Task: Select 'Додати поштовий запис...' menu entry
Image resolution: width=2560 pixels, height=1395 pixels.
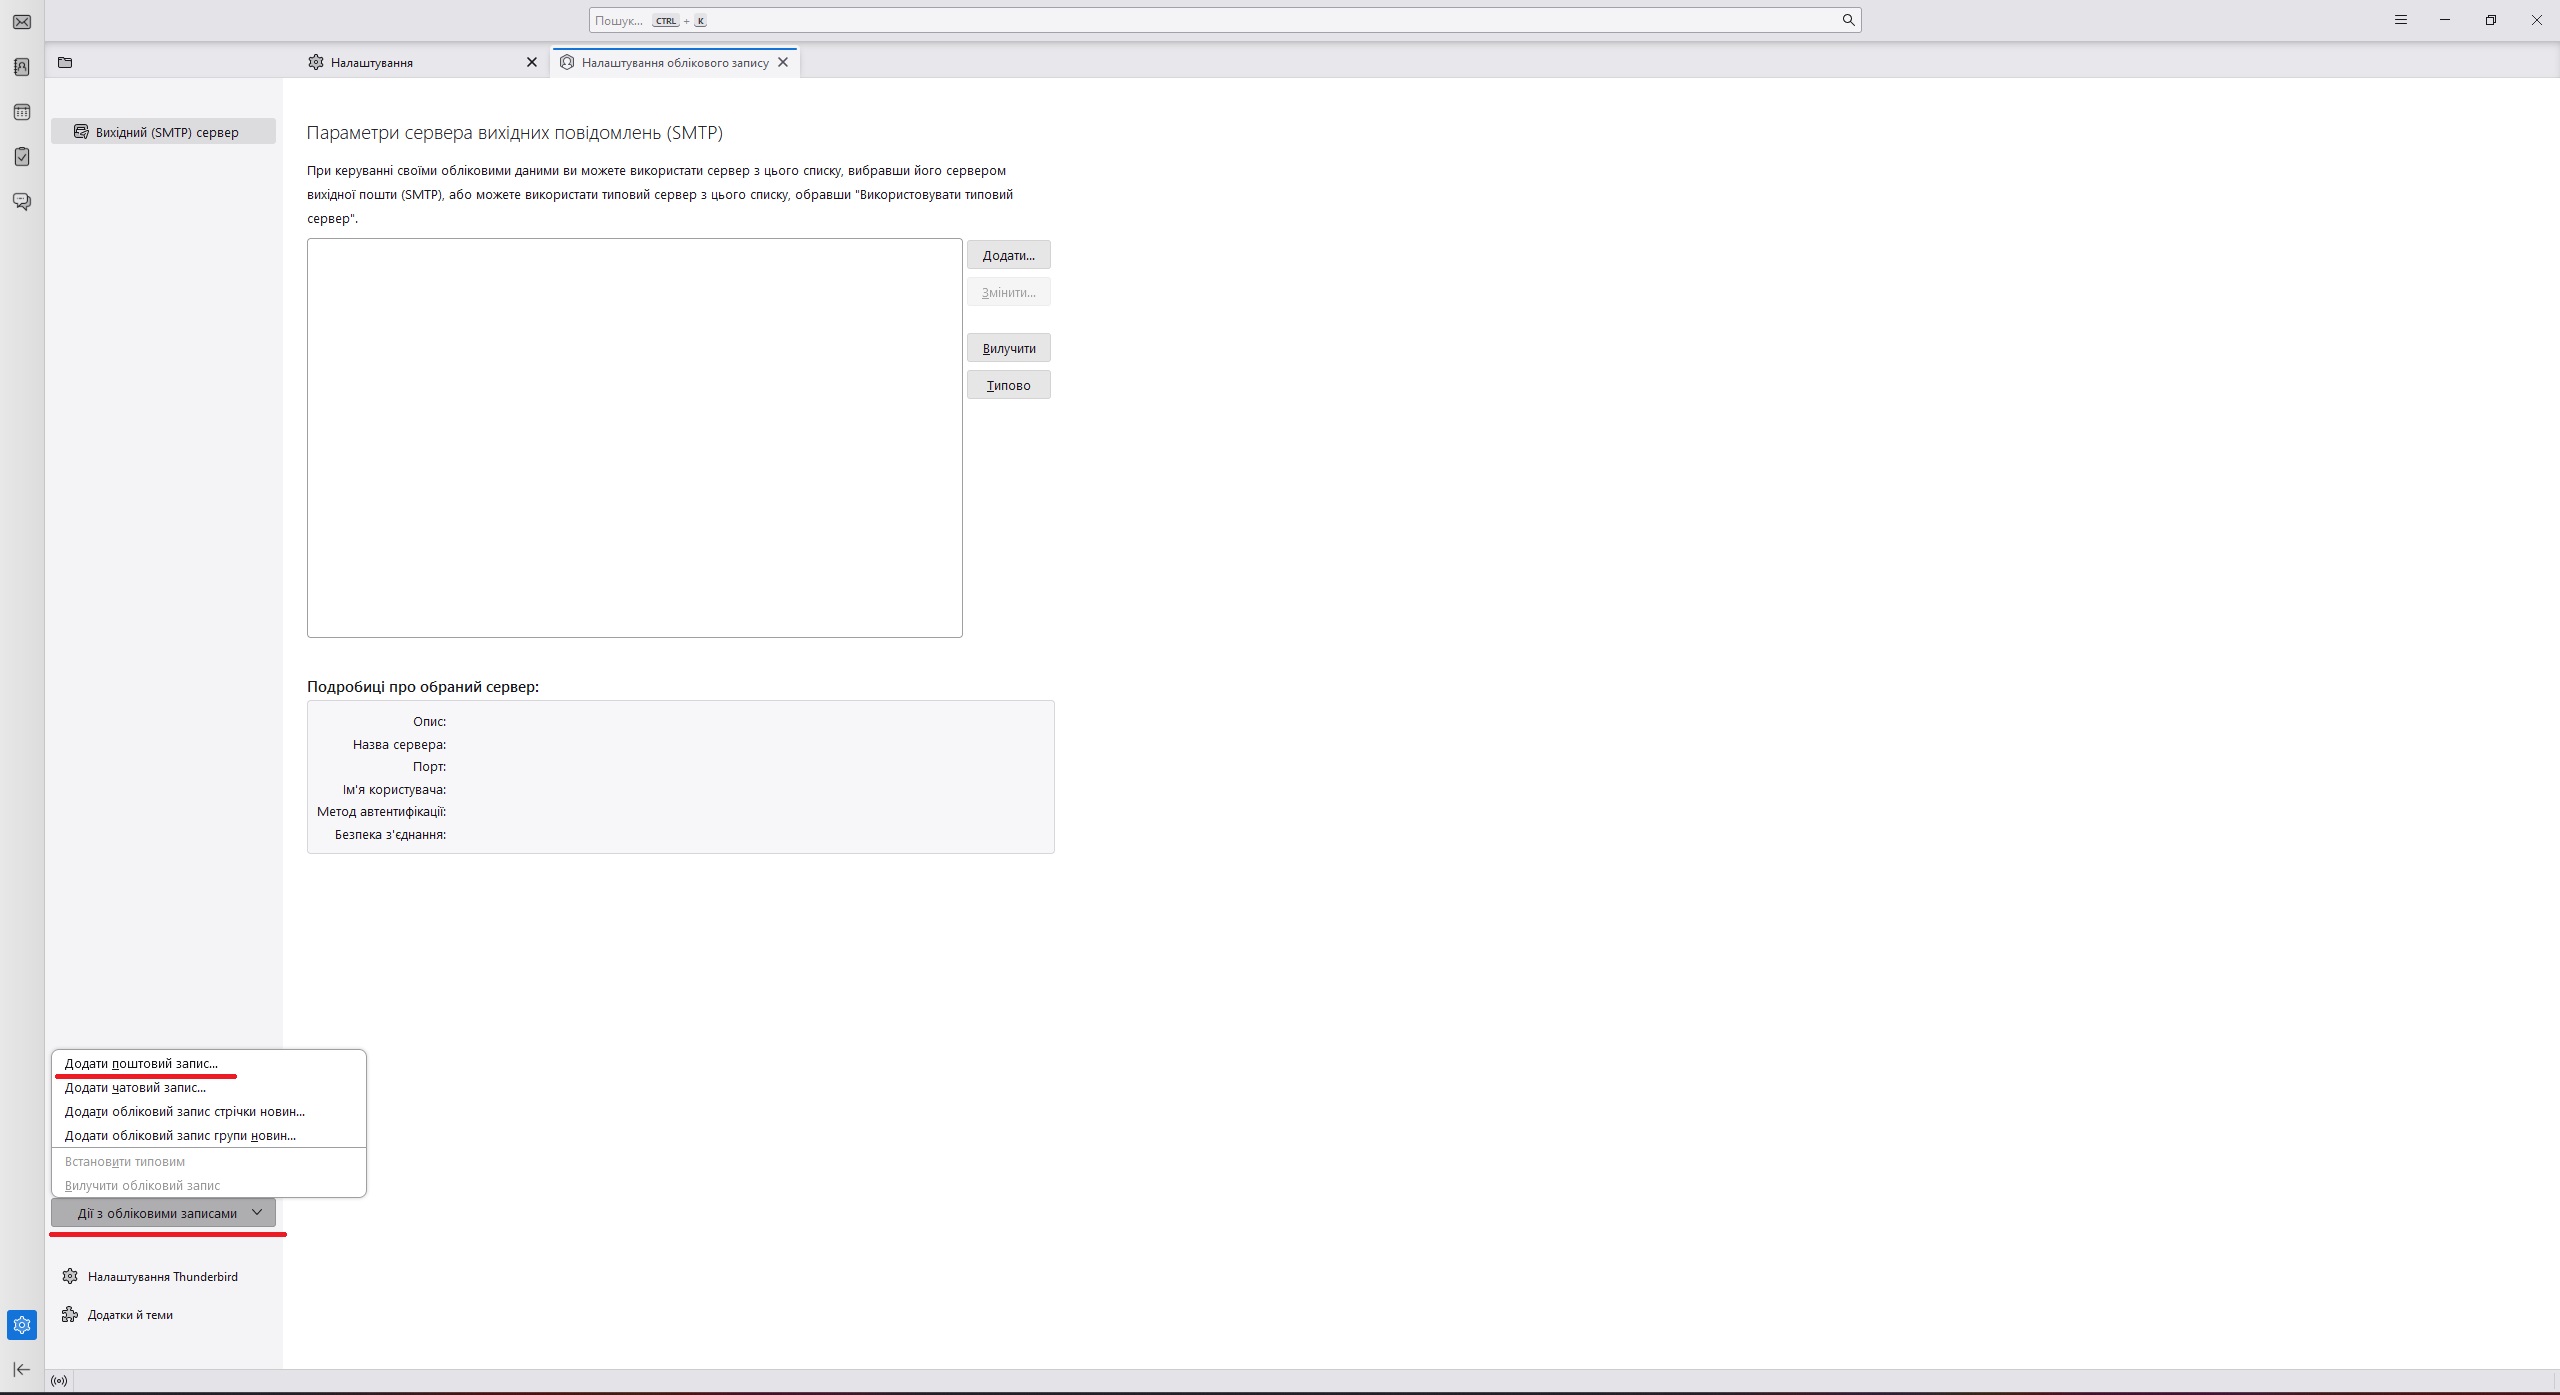Action: tap(141, 1063)
